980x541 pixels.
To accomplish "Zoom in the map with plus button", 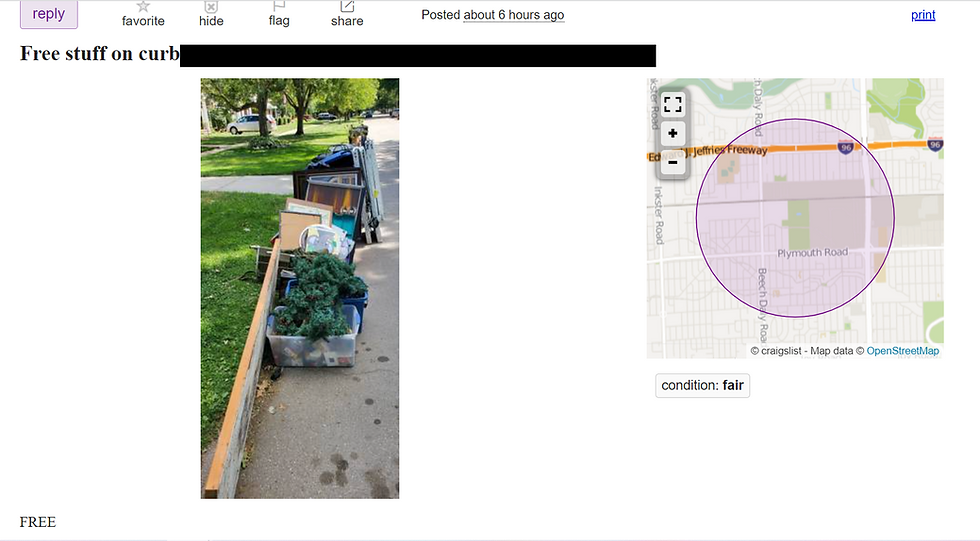I will click(672, 133).
